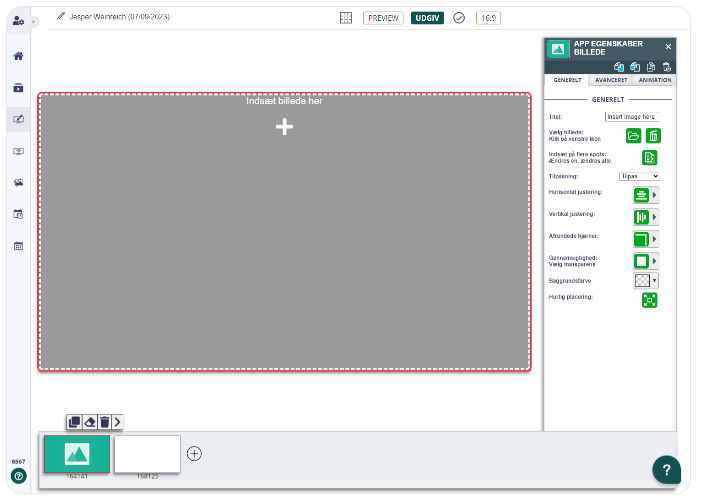Click the UDGIV publish button
This screenshot has width=703, height=502.
tap(427, 18)
